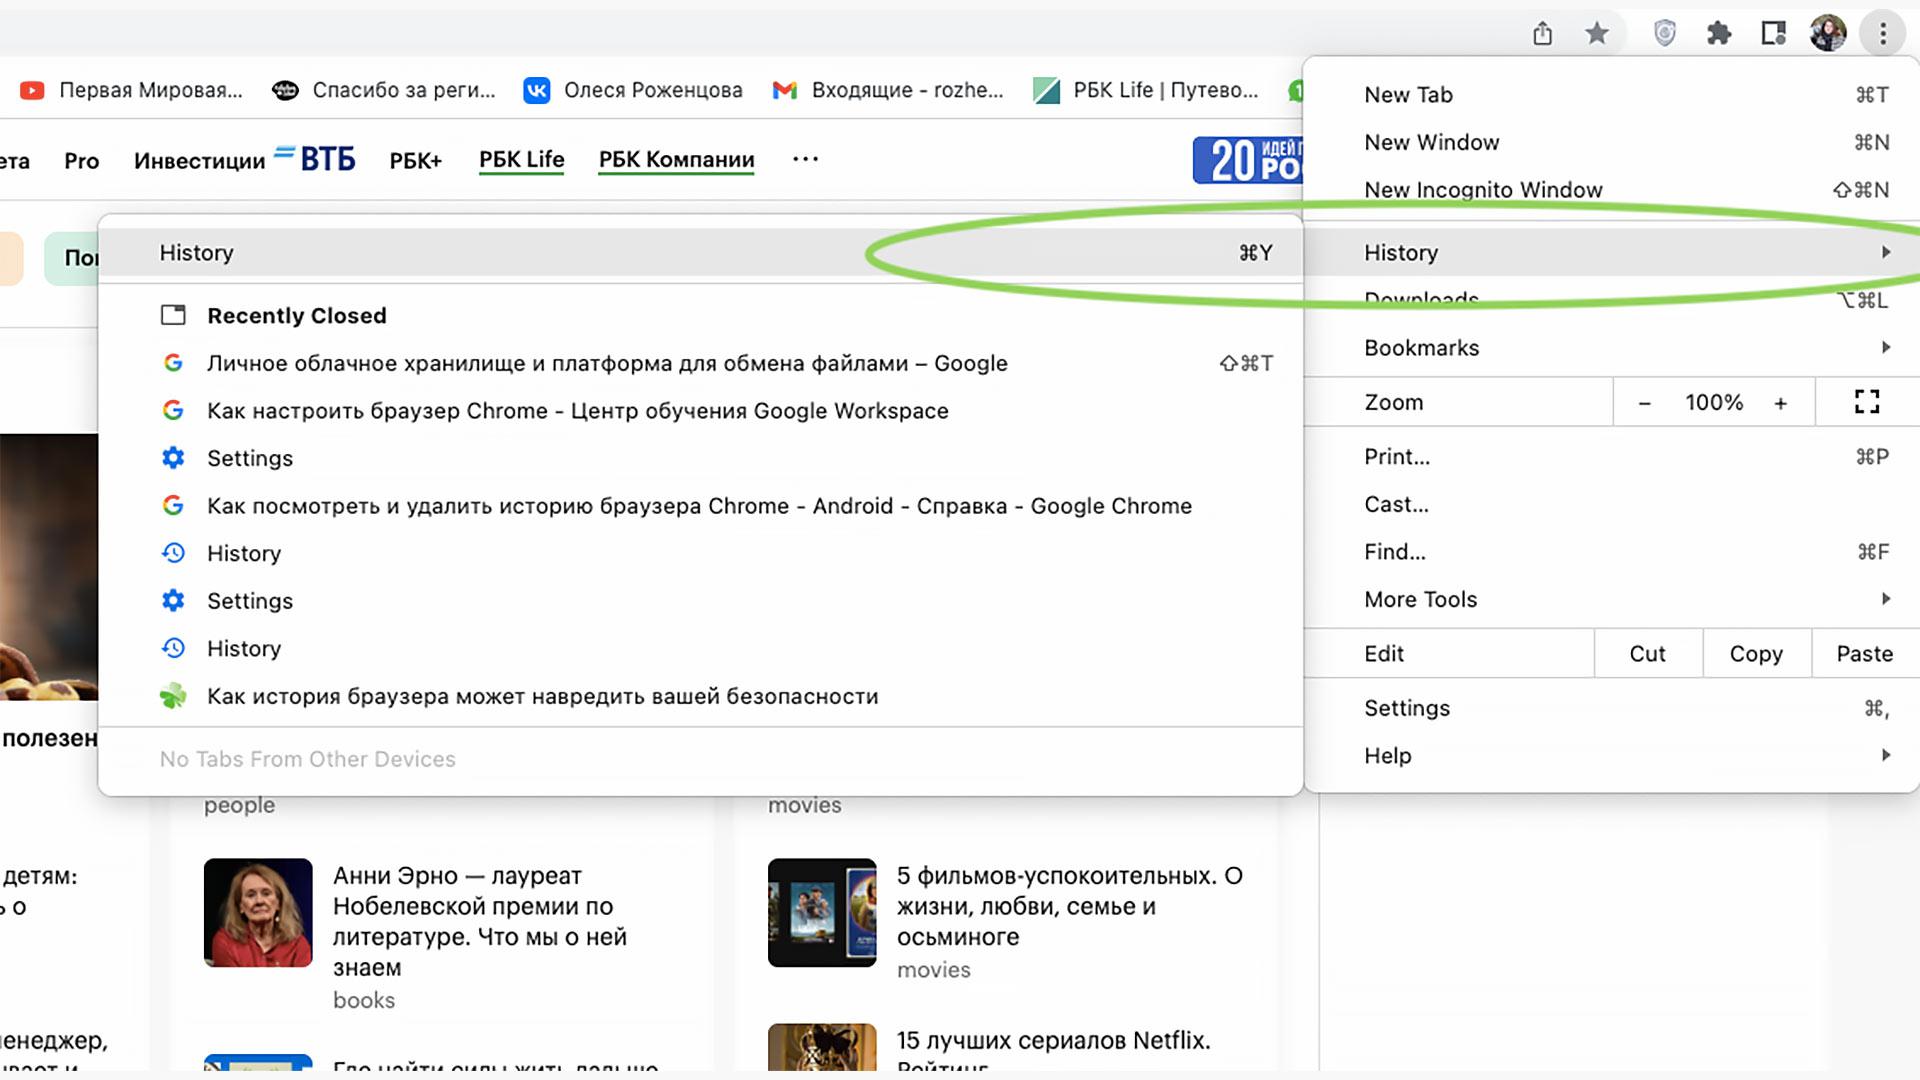This screenshot has width=1920, height=1080.
Task: Click the Bookmarks icon in Chrome menu
Action: pos(1422,347)
